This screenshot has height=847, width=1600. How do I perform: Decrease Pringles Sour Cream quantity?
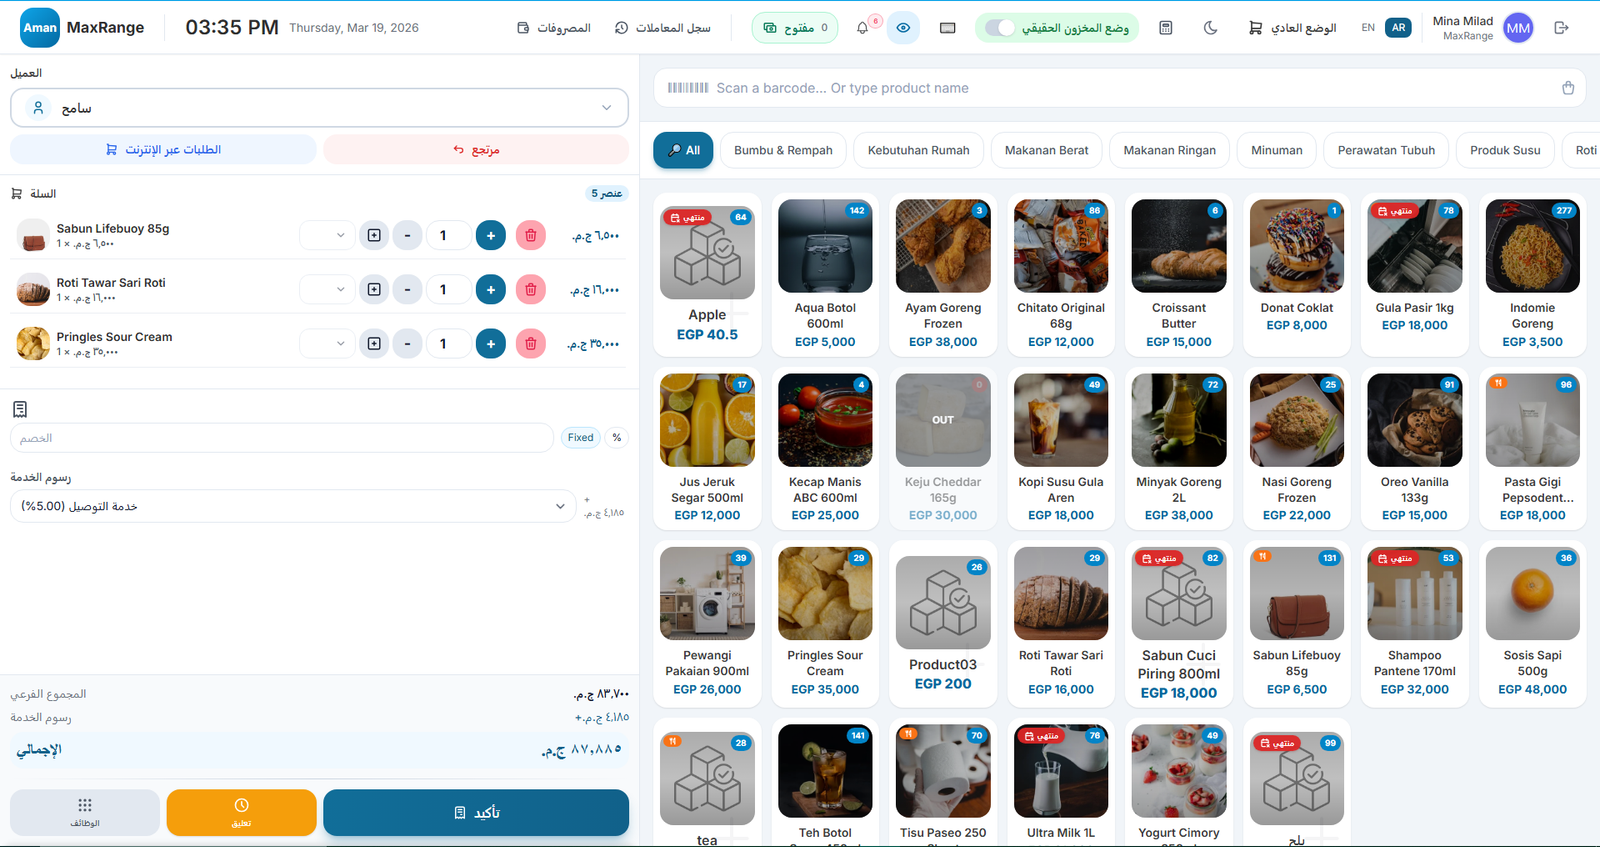point(407,344)
